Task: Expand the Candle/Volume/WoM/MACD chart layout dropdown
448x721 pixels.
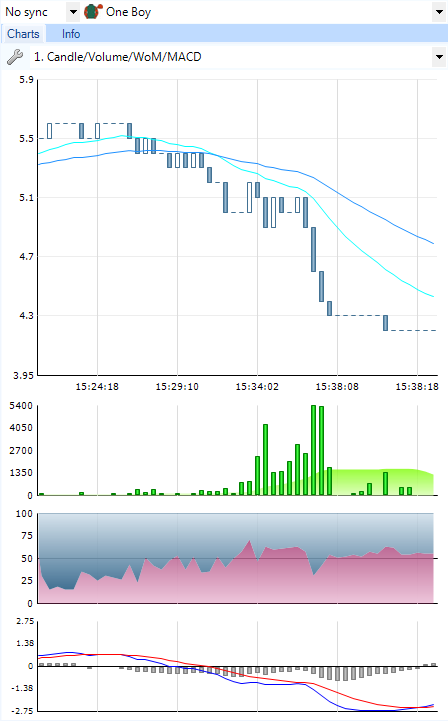Action: coord(439,57)
